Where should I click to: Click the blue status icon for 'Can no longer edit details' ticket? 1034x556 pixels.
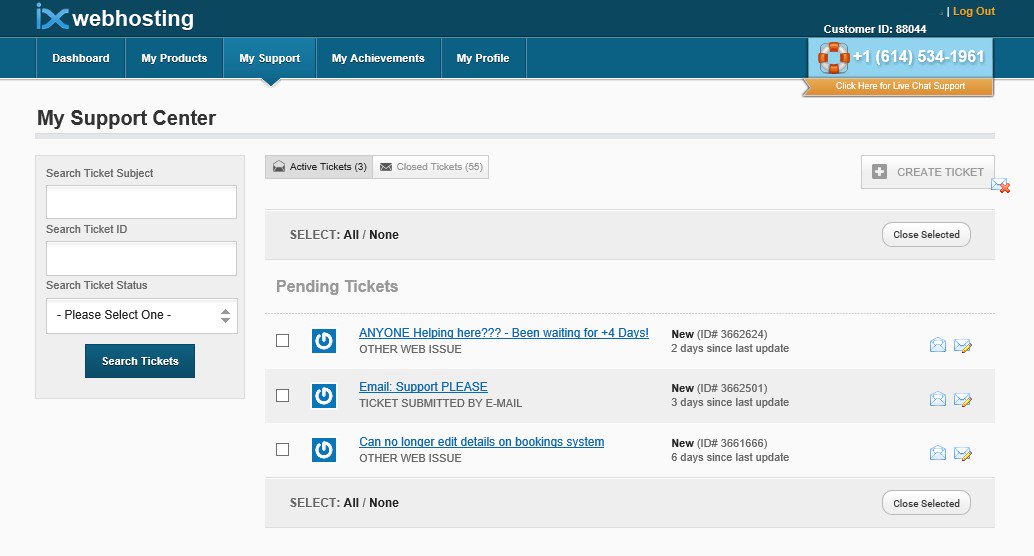pos(324,450)
